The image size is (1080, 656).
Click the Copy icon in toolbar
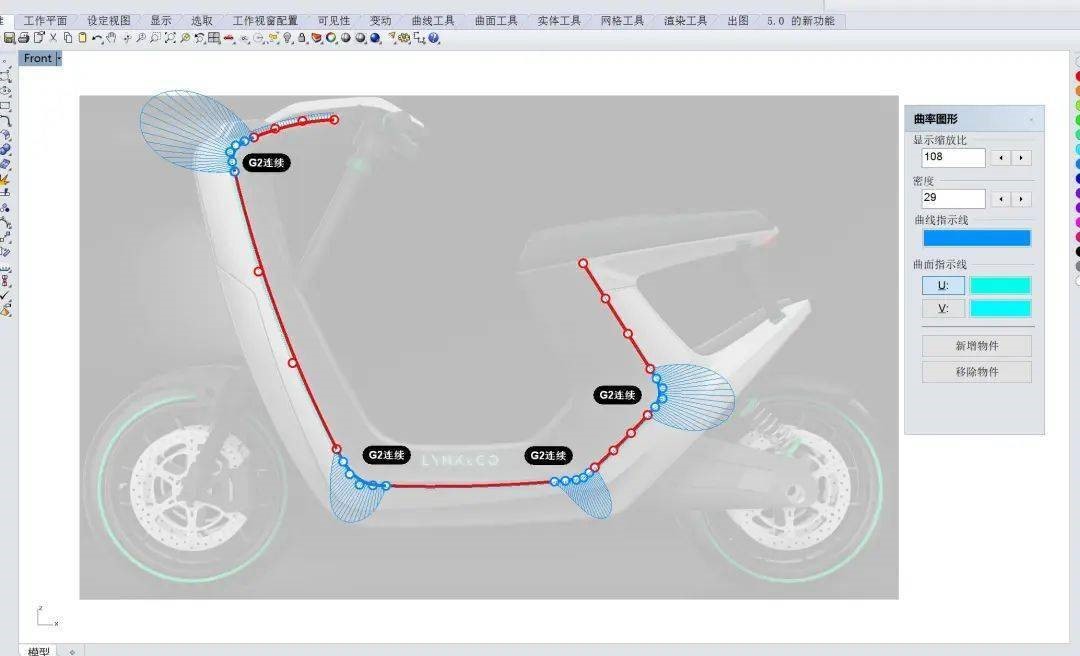(68, 38)
